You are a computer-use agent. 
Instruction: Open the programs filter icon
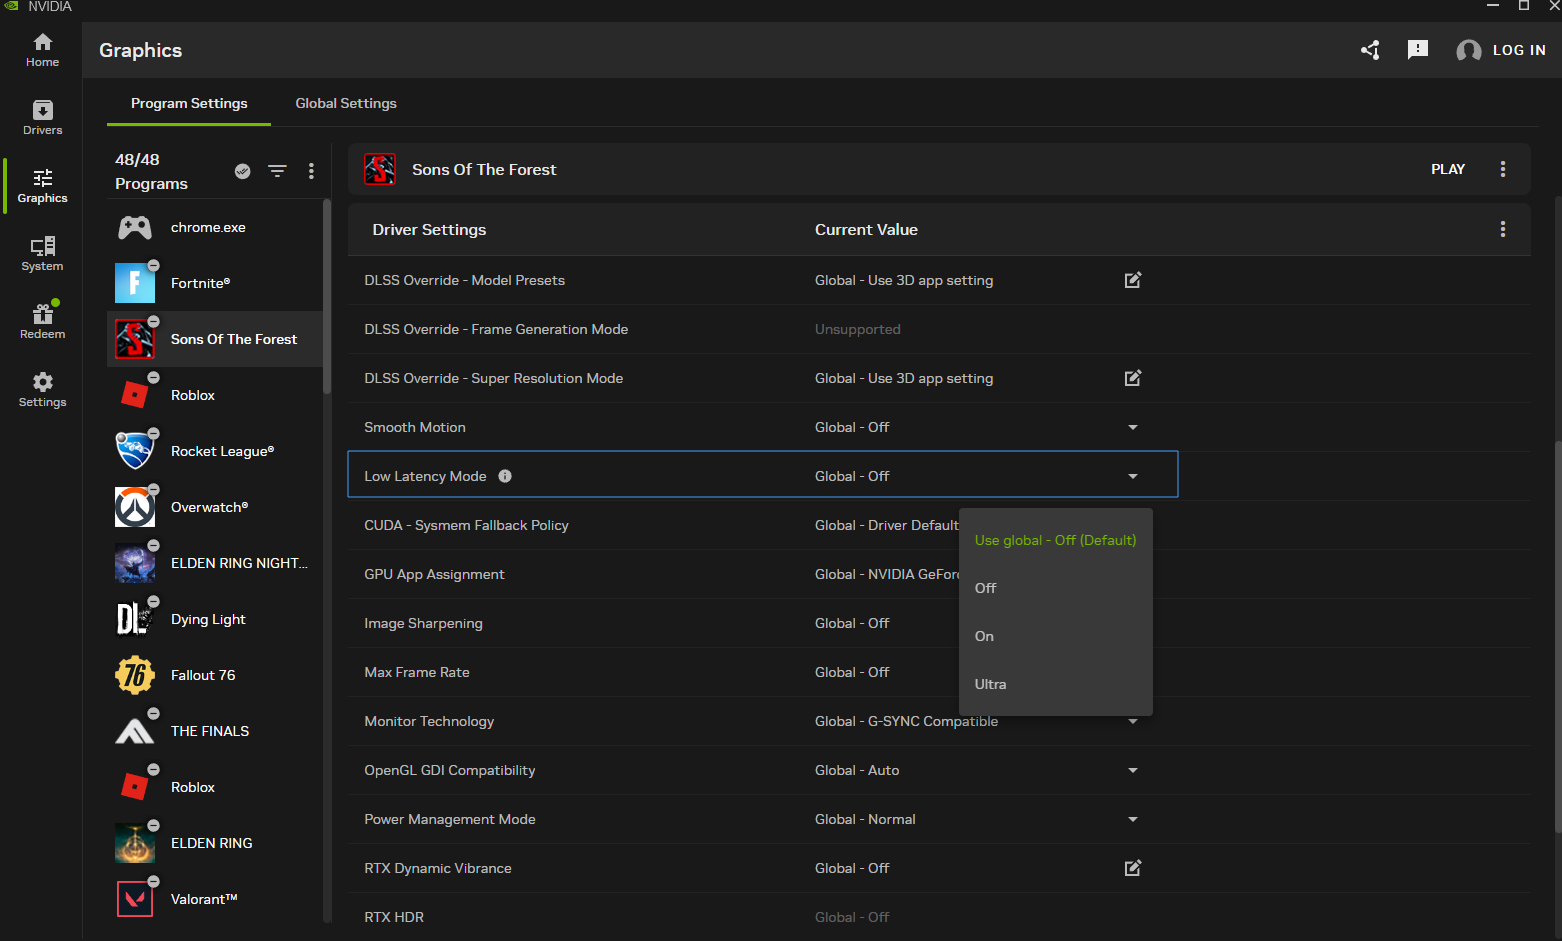[277, 171]
